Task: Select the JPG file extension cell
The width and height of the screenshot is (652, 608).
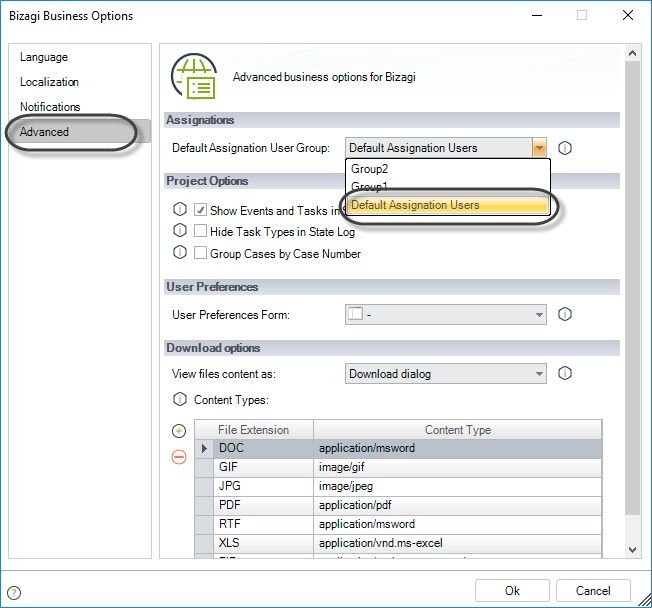Action: (x=263, y=486)
